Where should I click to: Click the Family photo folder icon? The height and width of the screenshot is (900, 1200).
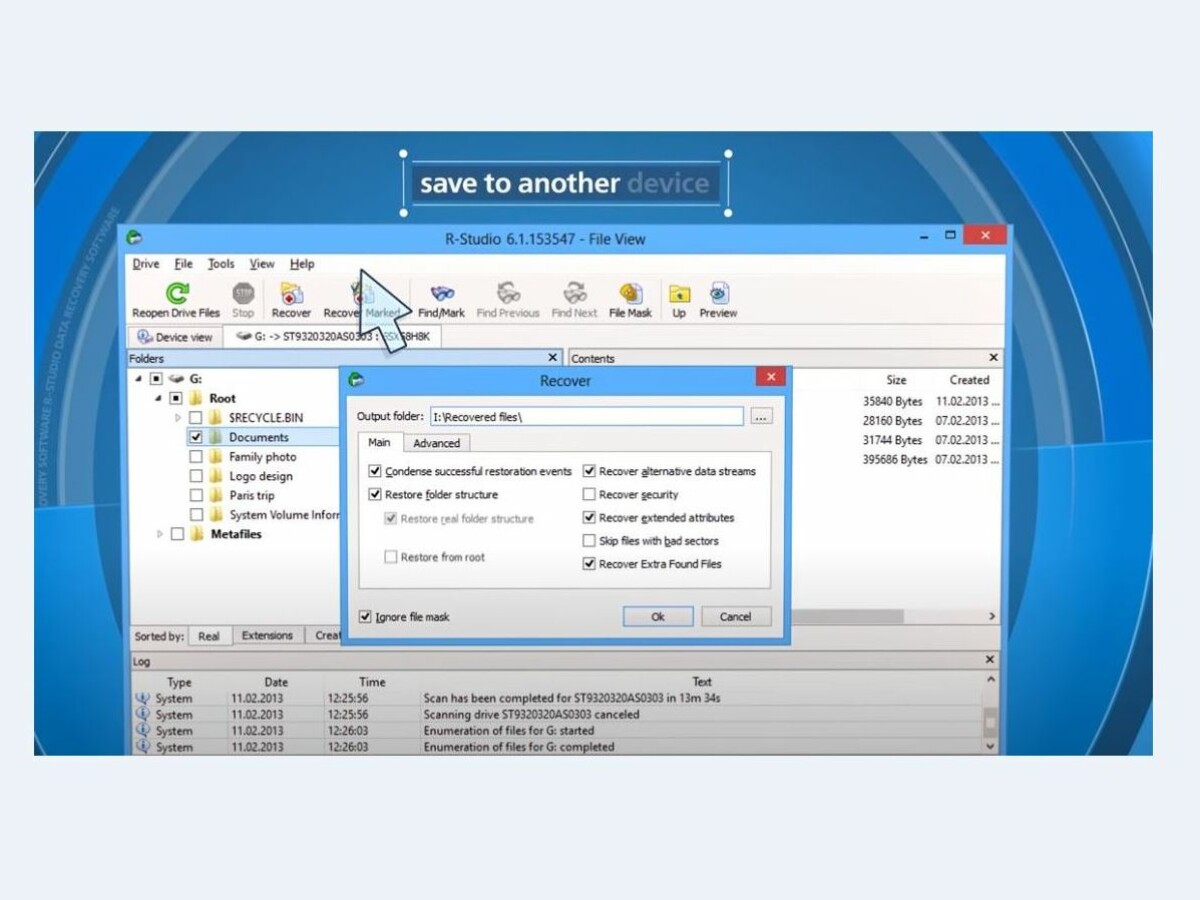(x=215, y=456)
